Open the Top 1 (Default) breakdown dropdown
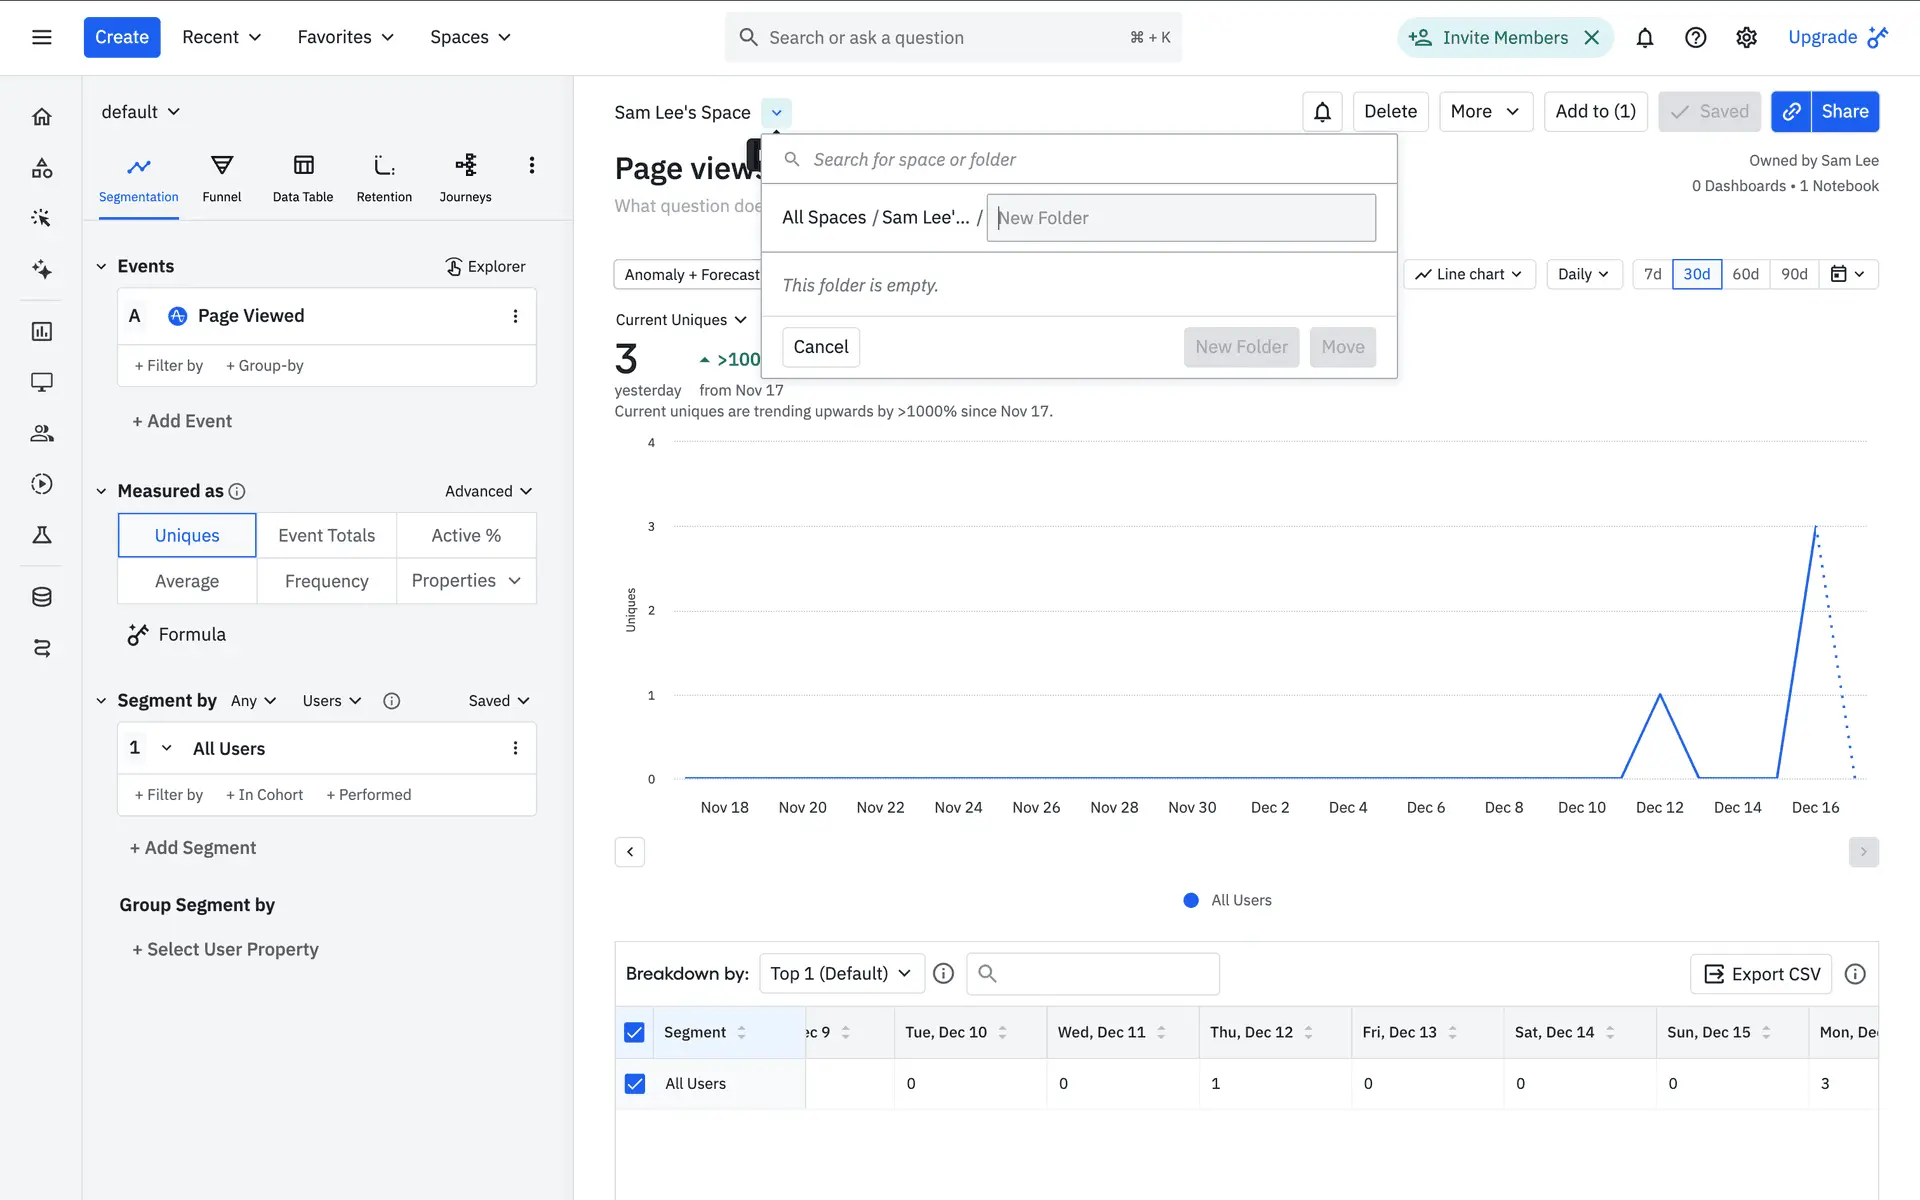Viewport: 1920px width, 1200px height. (841, 973)
